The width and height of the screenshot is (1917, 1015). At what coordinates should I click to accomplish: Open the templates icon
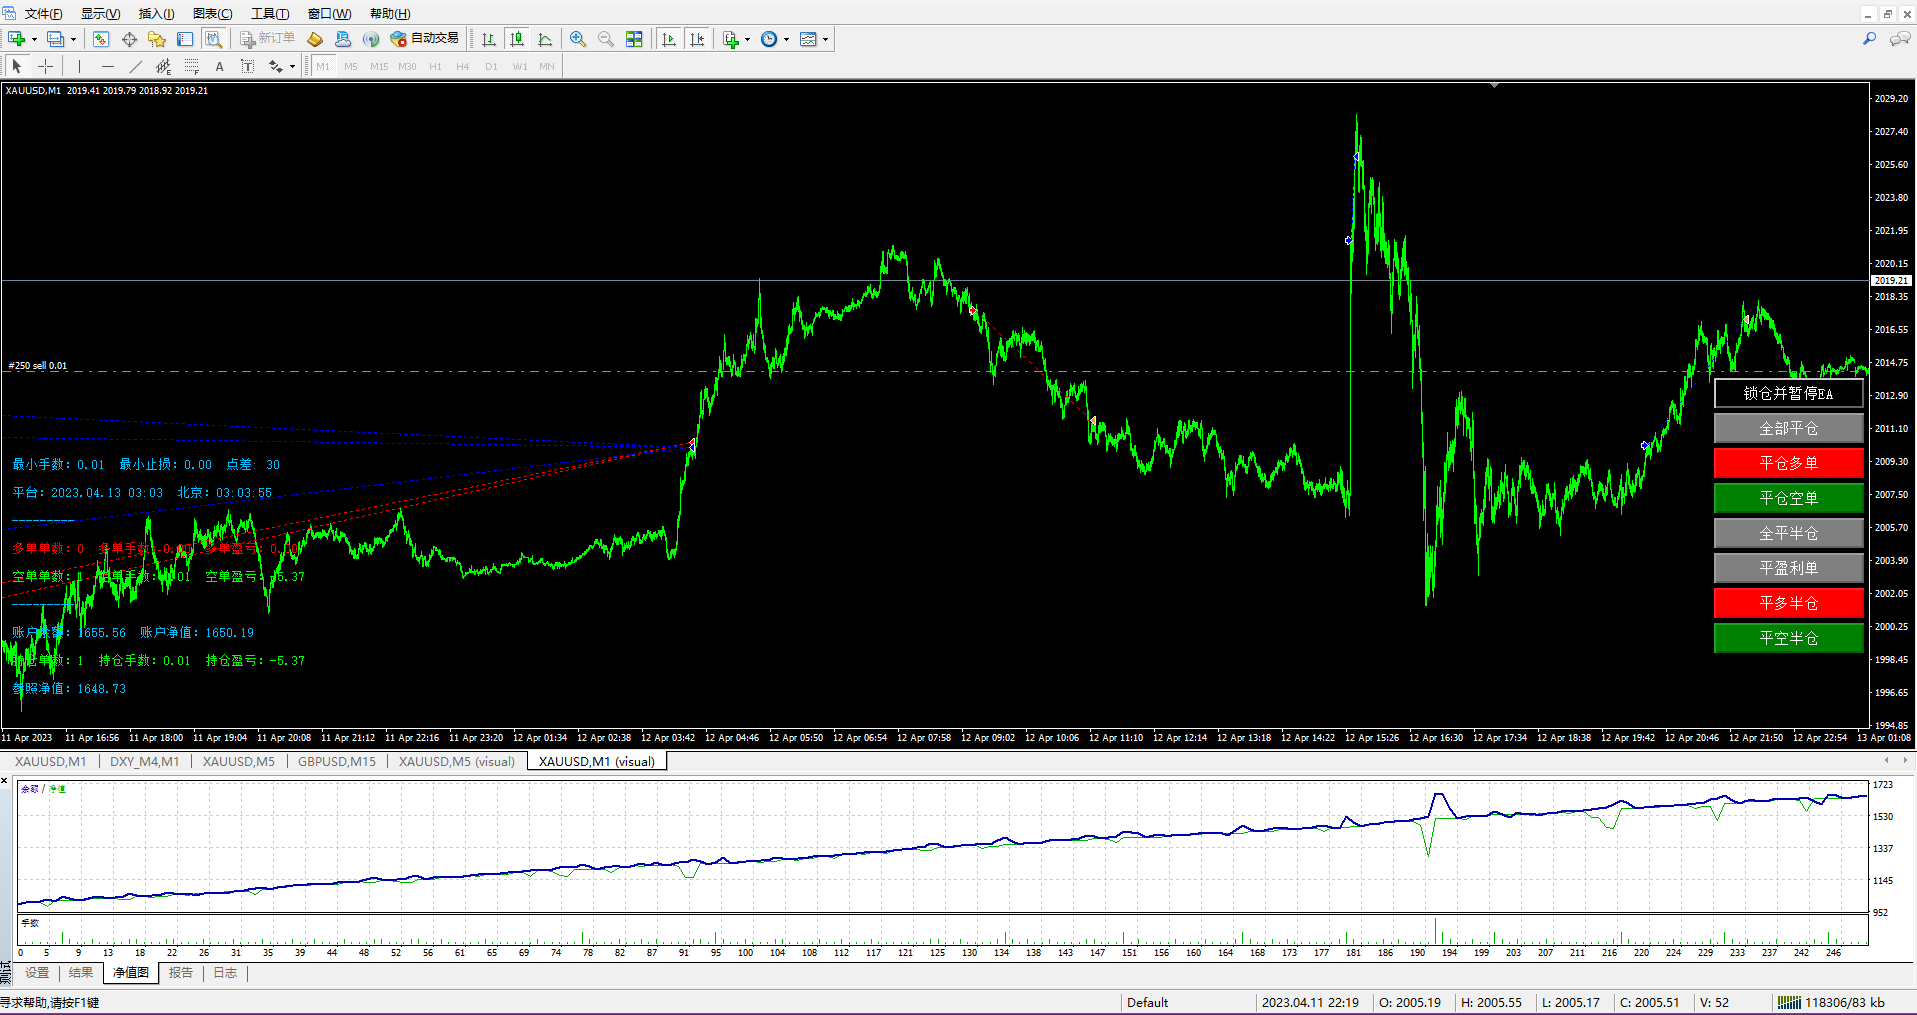pyautogui.click(x=809, y=39)
